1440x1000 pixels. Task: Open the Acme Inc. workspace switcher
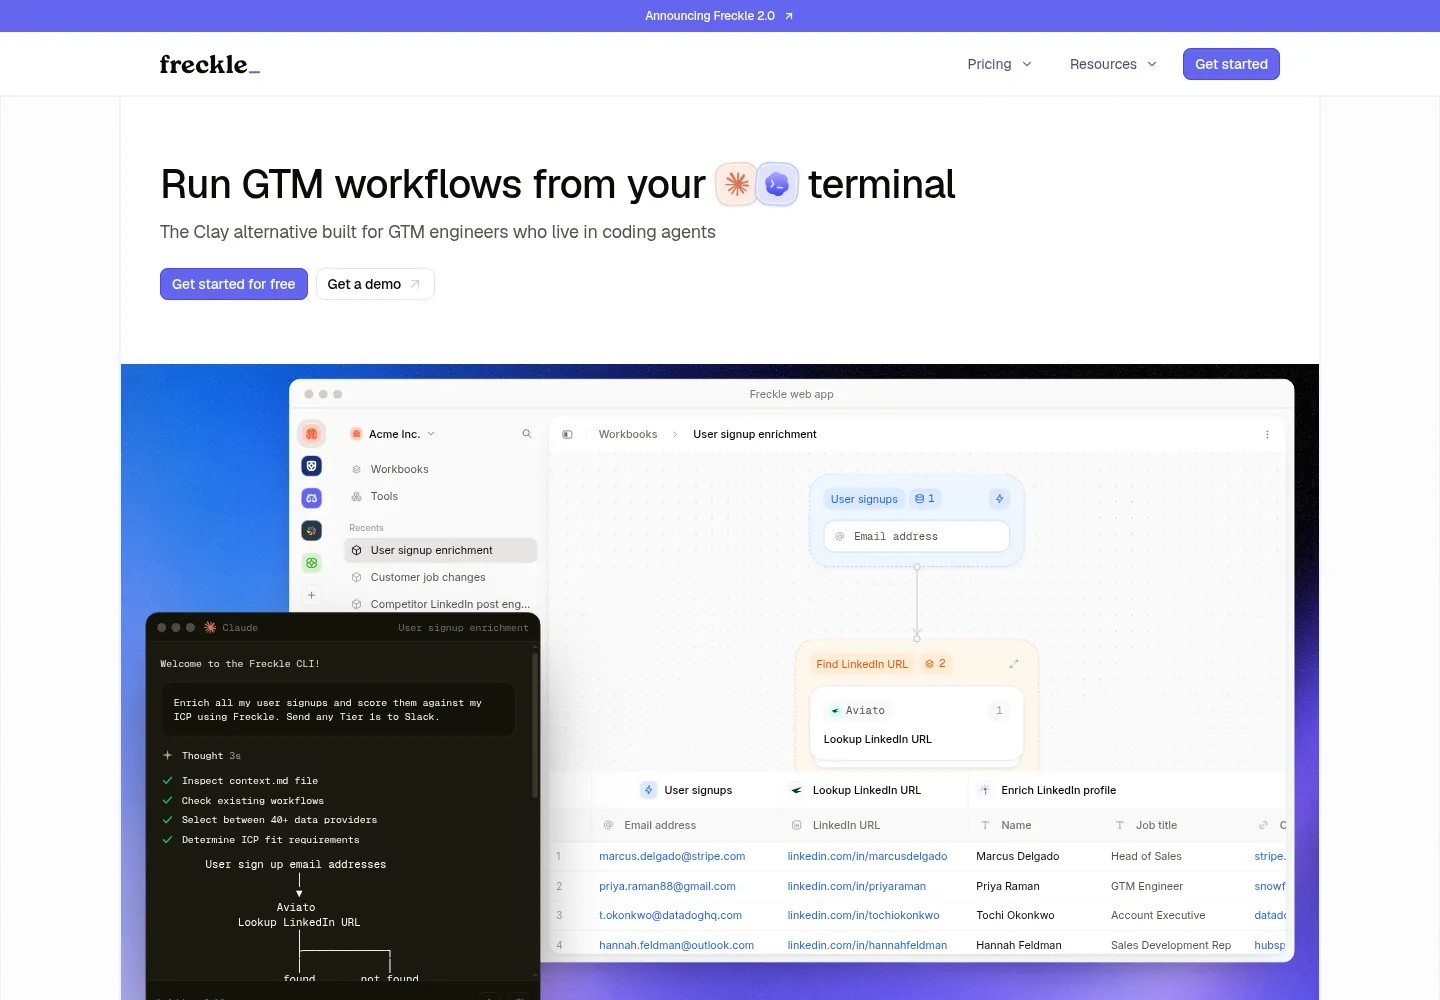(393, 434)
